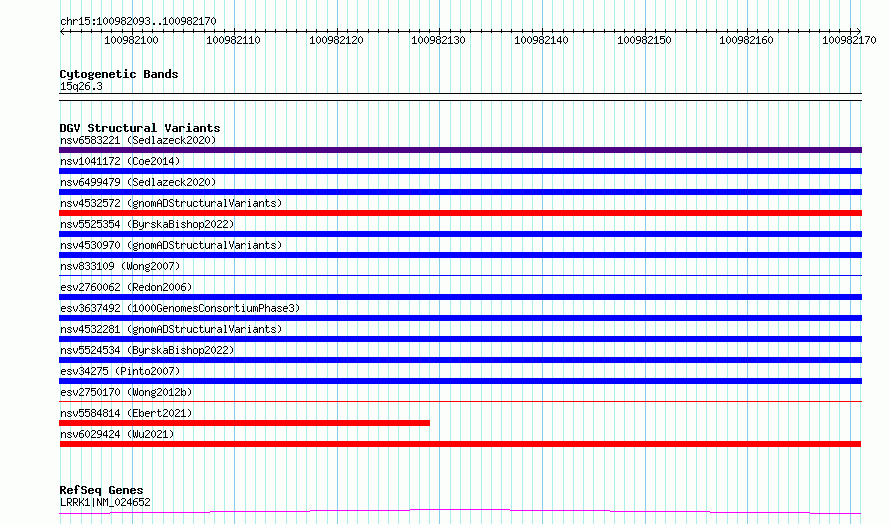Screen dimensions: 890x524
Task: Click the blue esv34275 variant bar
Action: [460, 381]
